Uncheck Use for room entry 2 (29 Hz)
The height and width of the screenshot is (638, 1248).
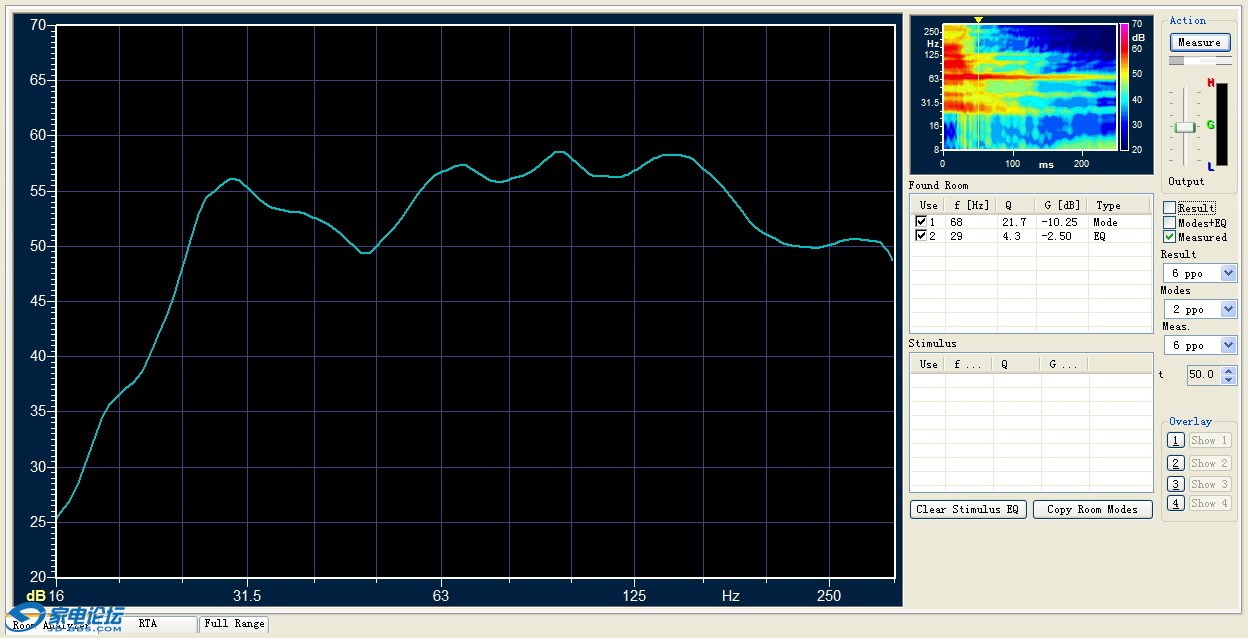pyautogui.click(x=921, y=236)
